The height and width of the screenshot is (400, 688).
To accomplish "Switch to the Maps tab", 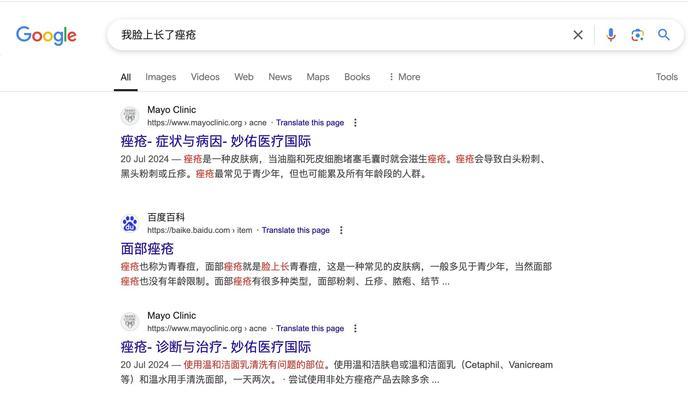I will click(318, 77).
